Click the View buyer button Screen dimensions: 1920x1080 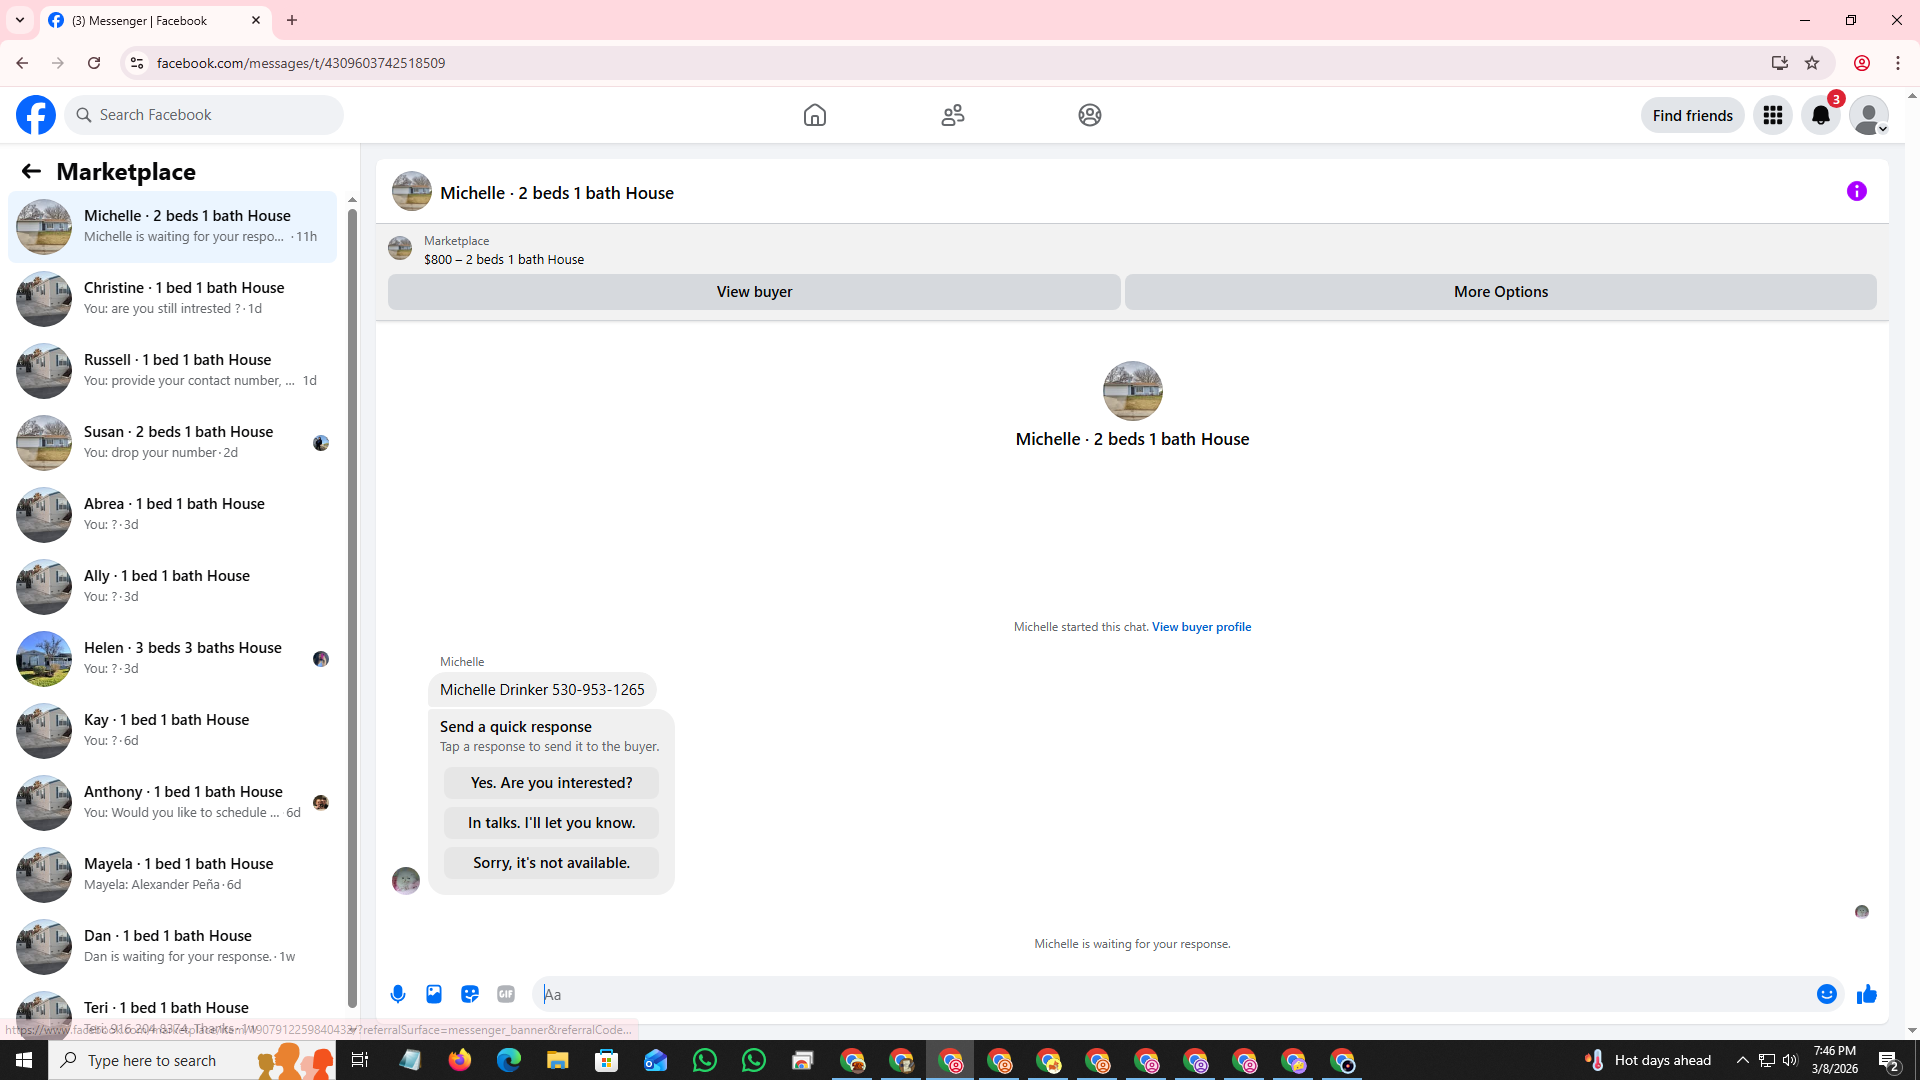coord(754,292)
